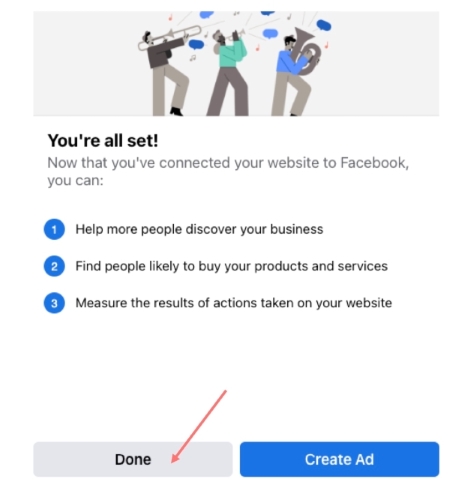Click the "You're all set!" heading
This screenshot has height=485, width=450.
click(x=103, y=140)
